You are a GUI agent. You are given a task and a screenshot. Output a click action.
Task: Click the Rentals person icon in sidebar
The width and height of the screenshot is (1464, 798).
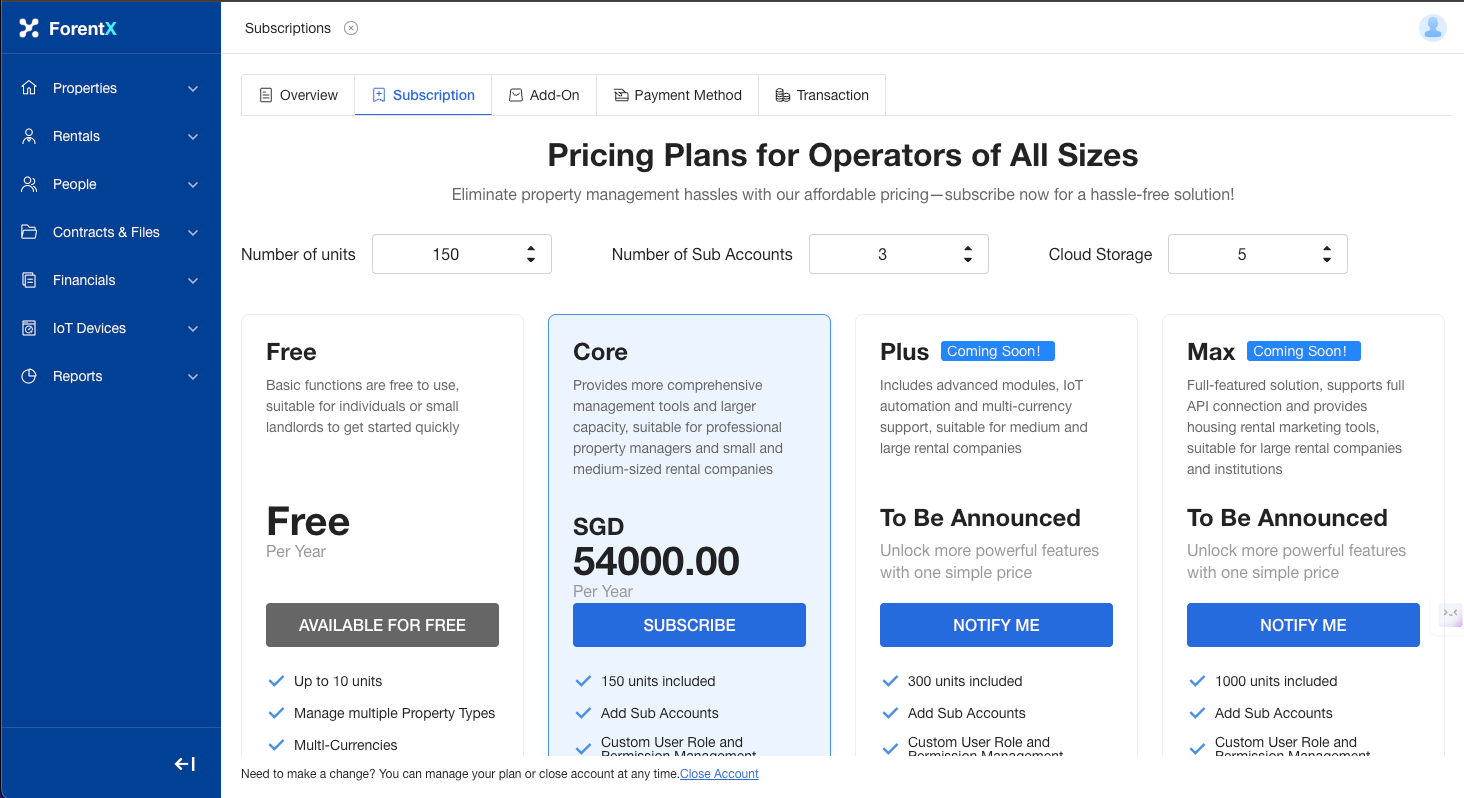coord(29,136)
